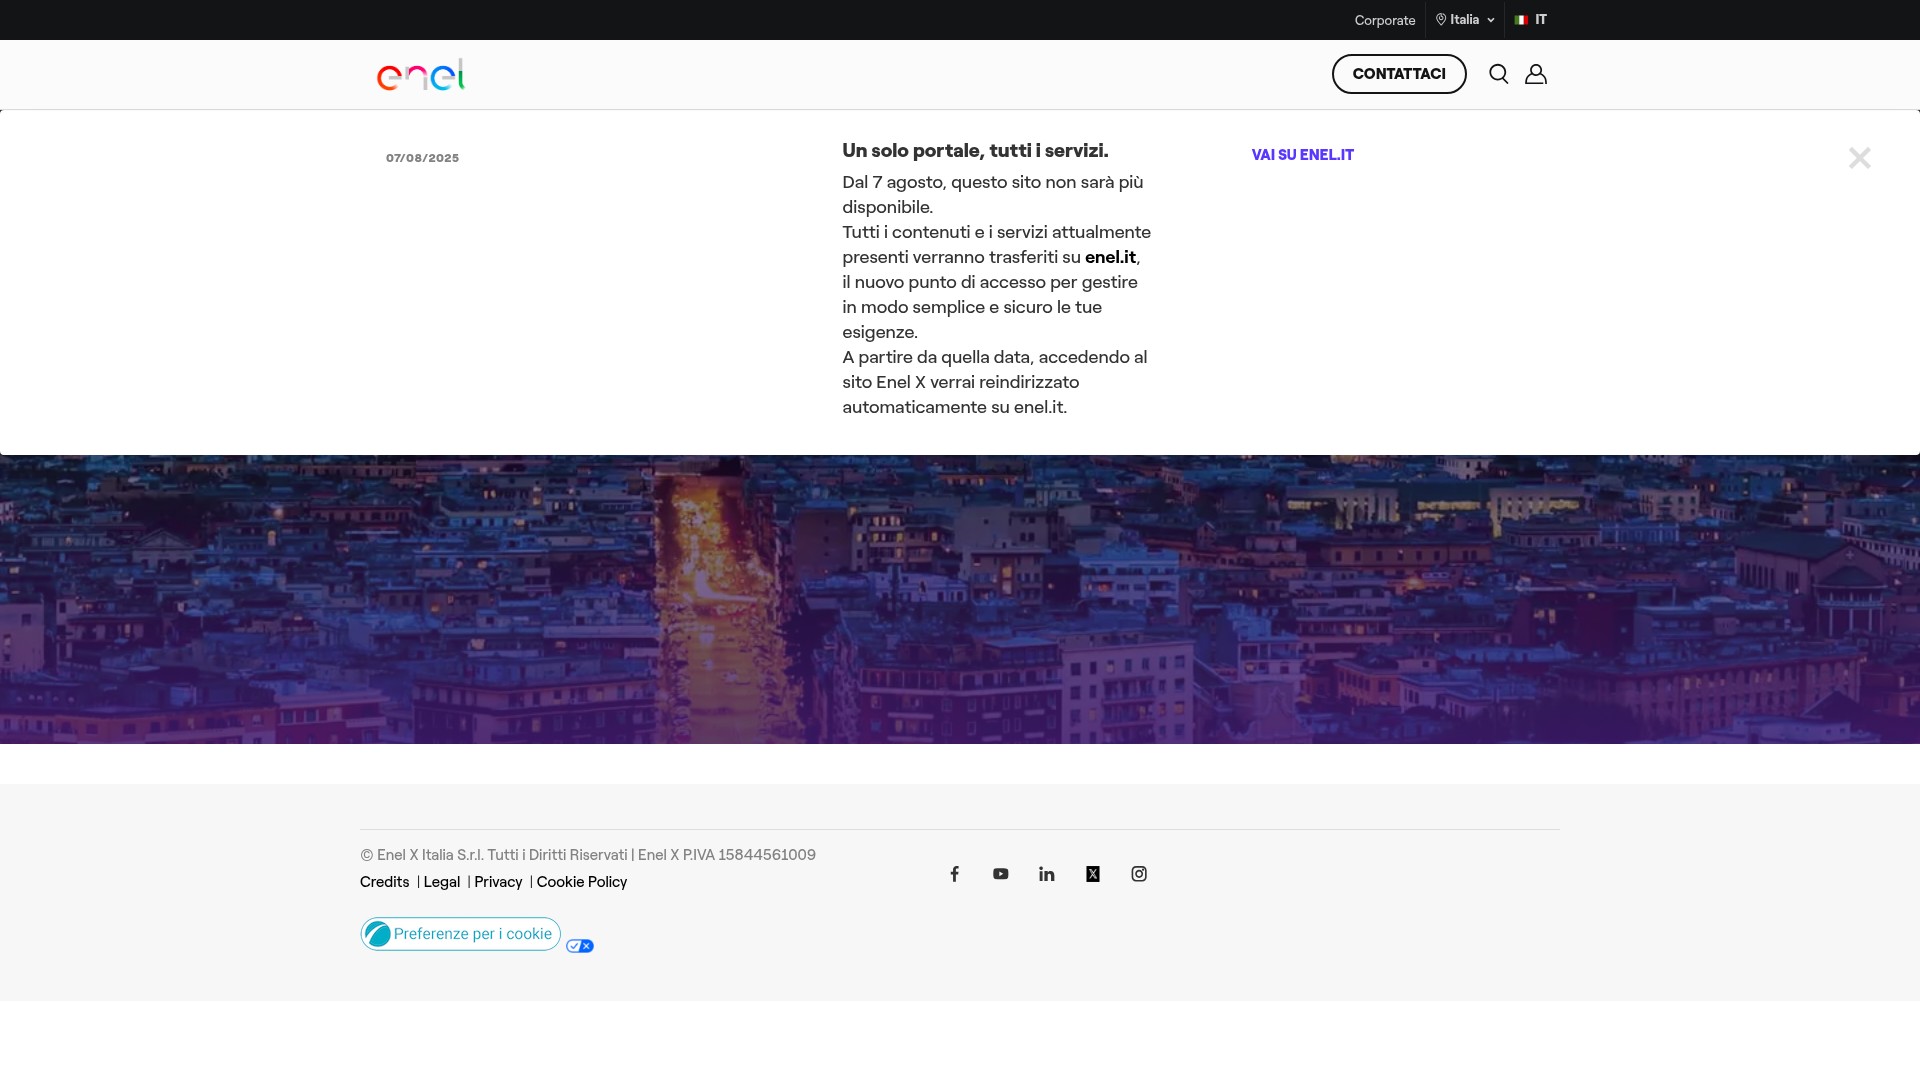Image resolution: width=1920 pixels, height=1080 pixels.
Task: Click the heading Un solo portale, tutti i servizi.
Action: (975, 151)
